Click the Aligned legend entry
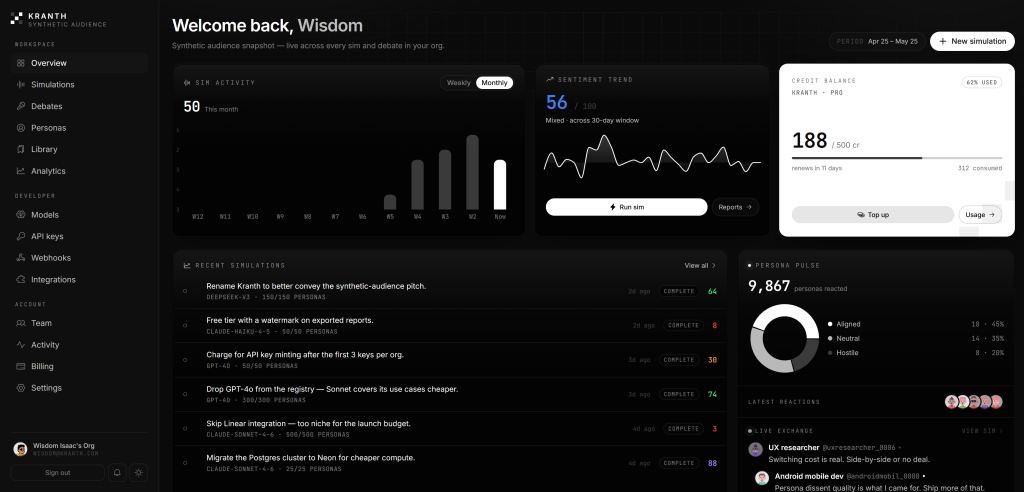 916,324
